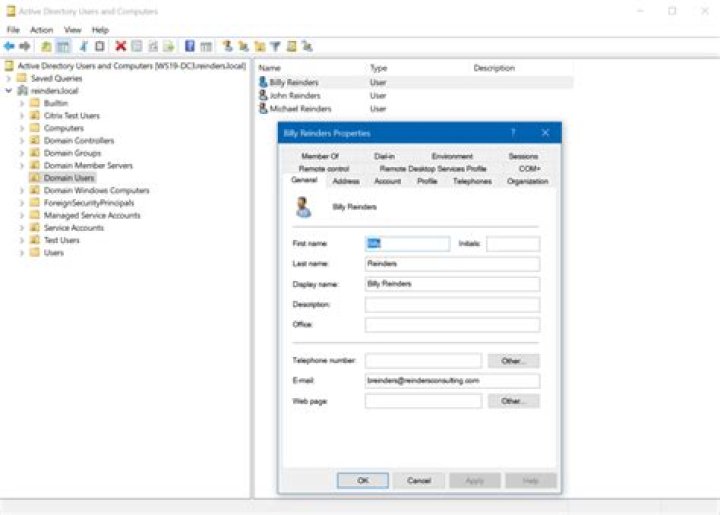
Task: Click John Reinders user icon in list
Action: [x=263, y=95]
